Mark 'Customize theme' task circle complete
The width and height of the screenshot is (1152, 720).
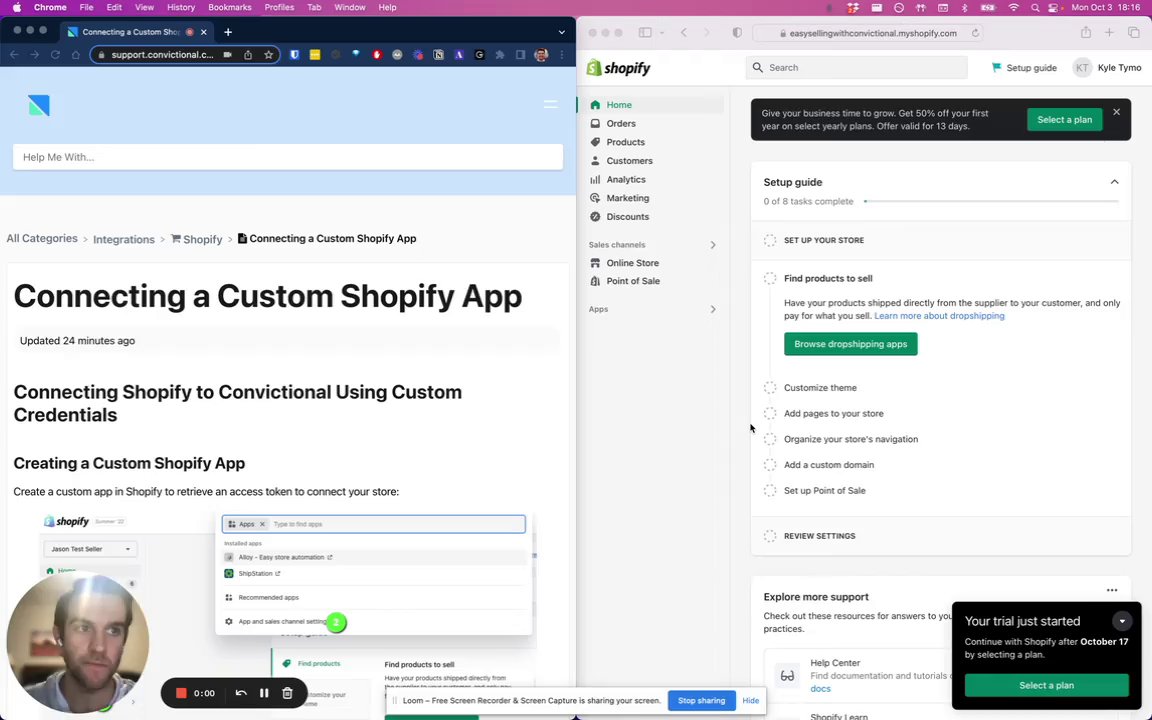770,387
